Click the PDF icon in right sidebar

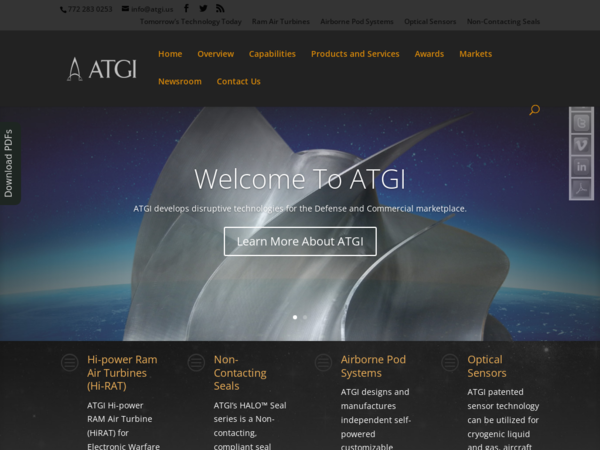pos(581,189)
